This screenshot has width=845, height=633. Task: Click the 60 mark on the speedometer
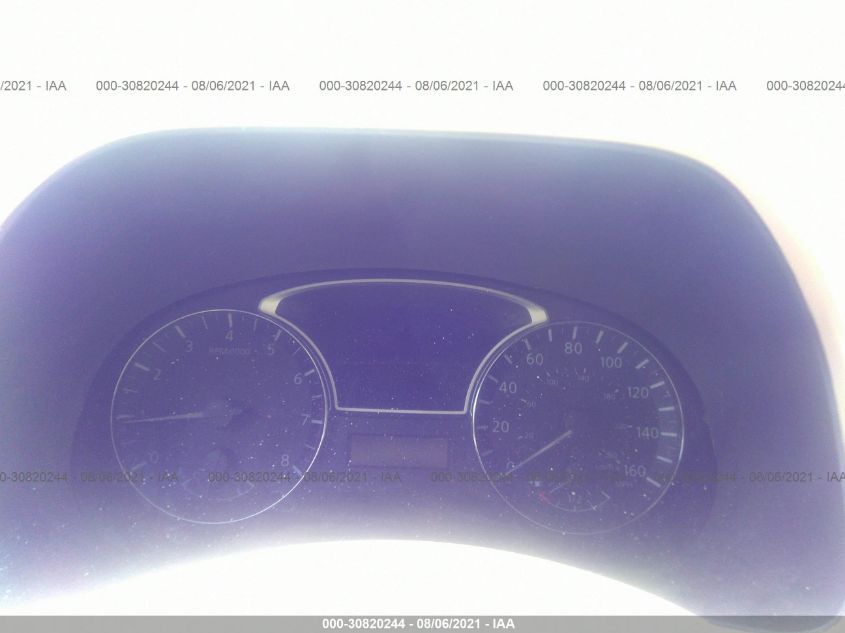point(535,359)
